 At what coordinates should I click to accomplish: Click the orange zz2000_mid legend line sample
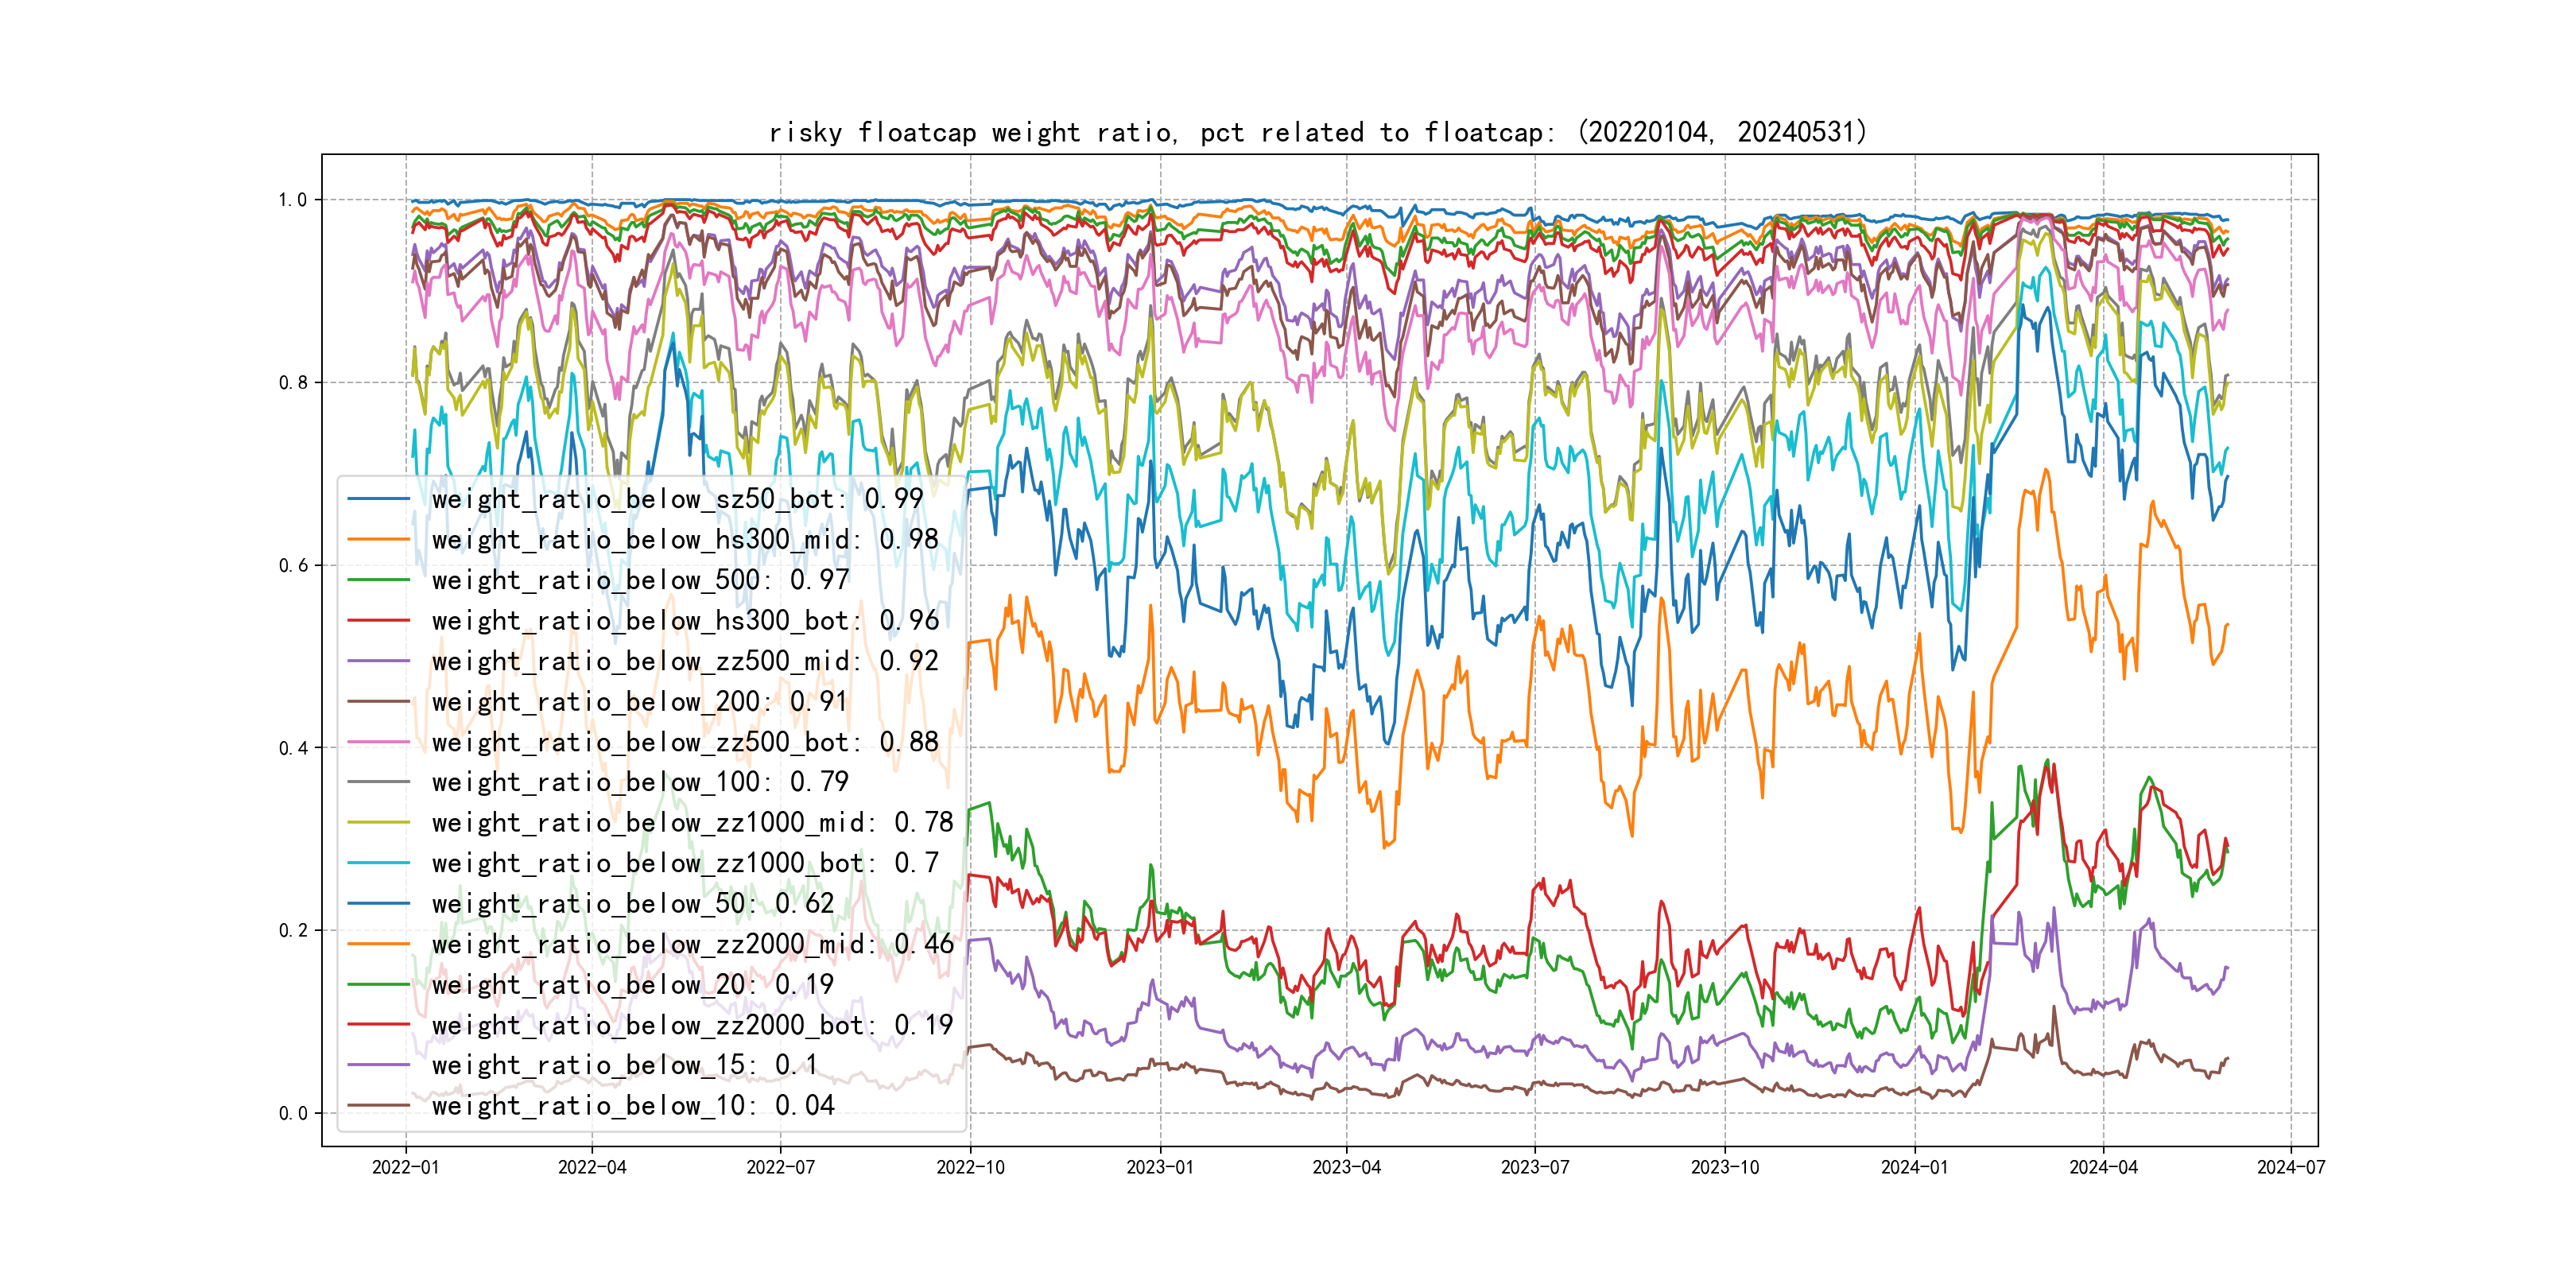point(379,944)
